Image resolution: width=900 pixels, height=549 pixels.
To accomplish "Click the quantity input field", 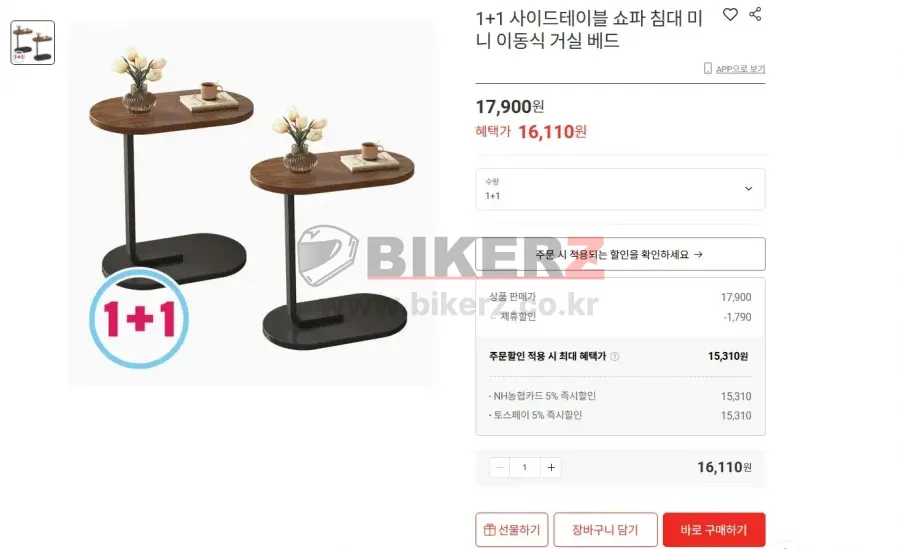I will (525, 467).
